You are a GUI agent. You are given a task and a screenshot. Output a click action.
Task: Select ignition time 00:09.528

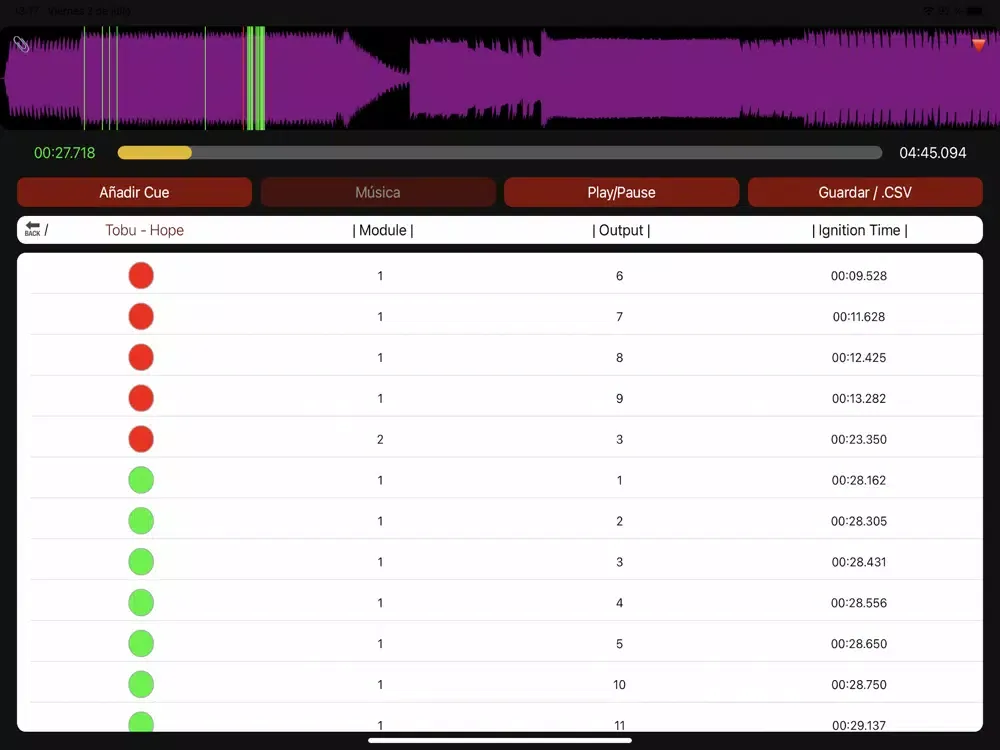click(x=859, y=276)
